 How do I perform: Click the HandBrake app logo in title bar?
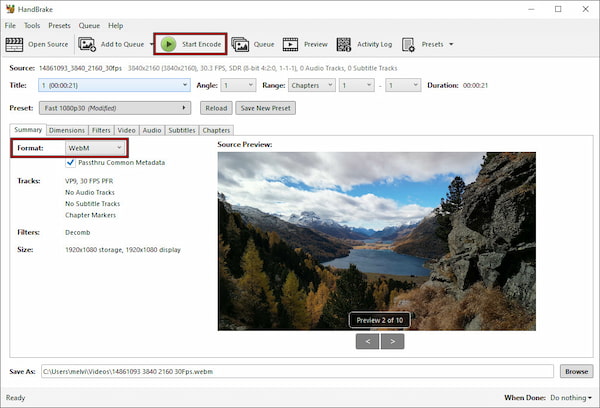pyautogui.click(x=10, y=8)
